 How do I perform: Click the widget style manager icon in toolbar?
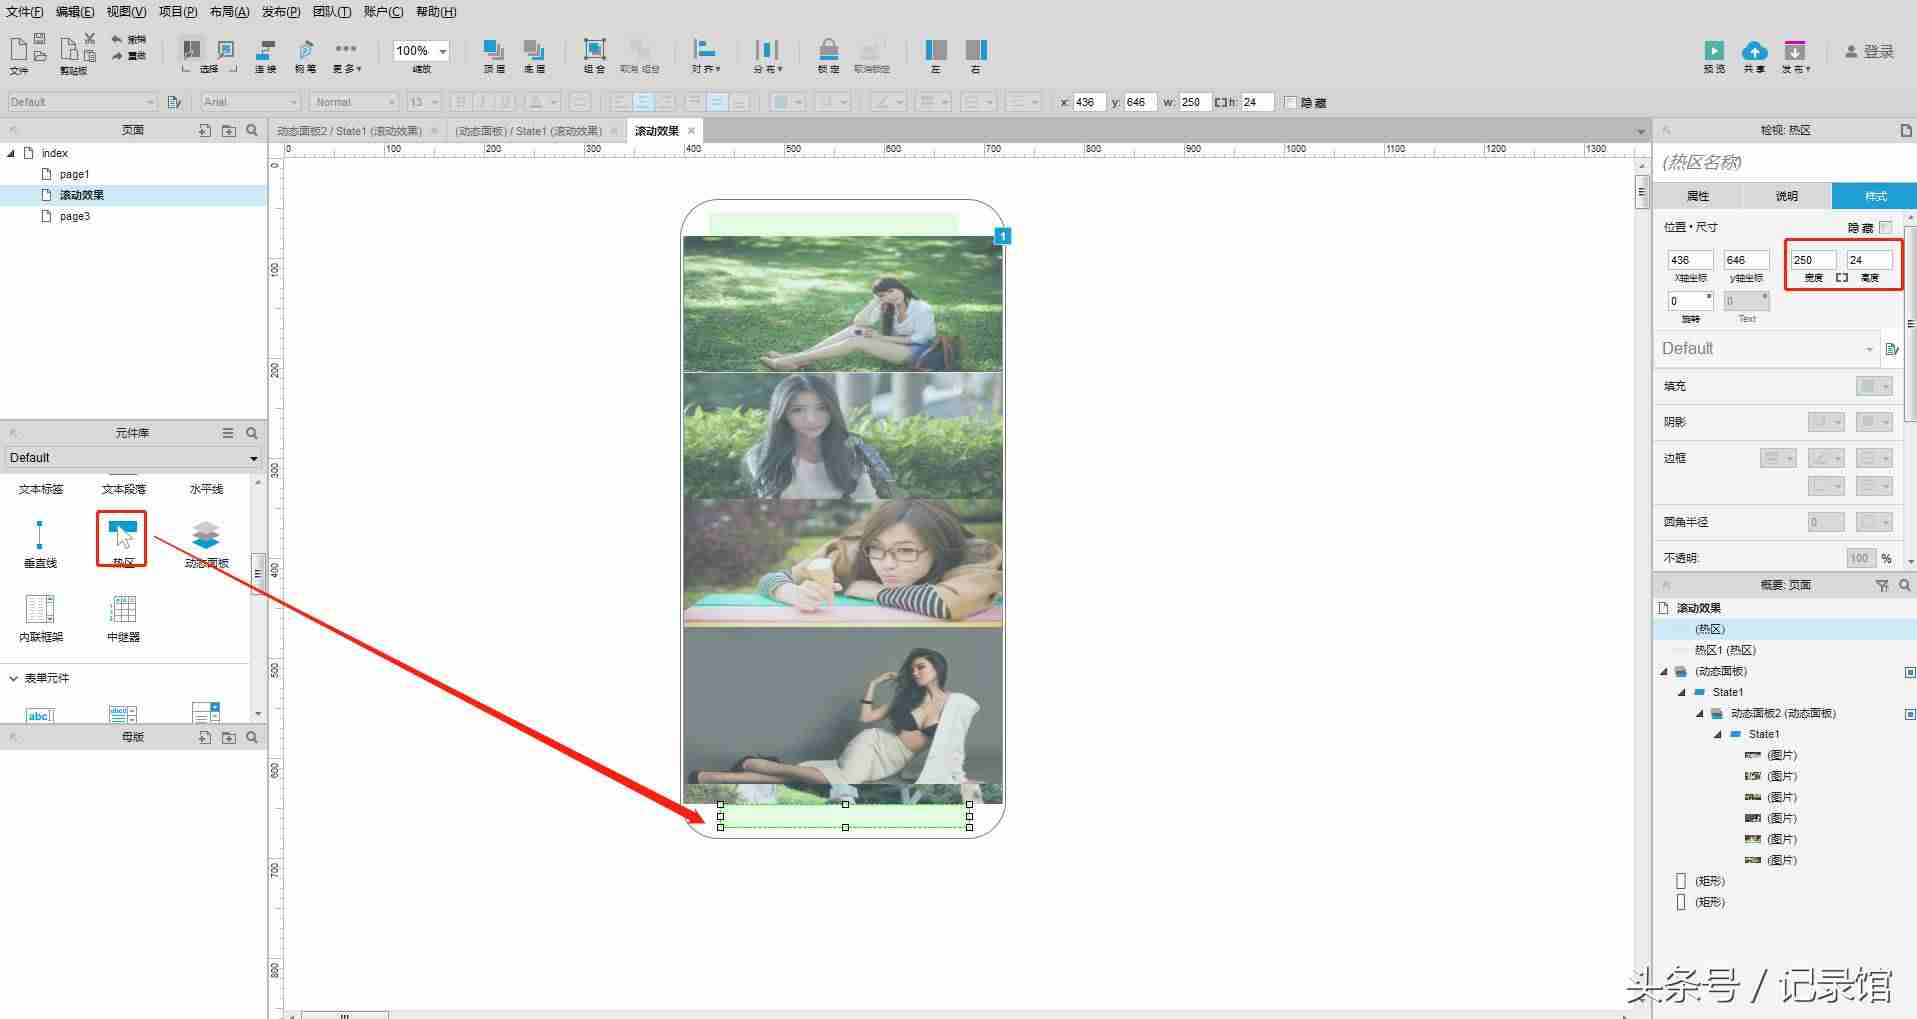(175, 102)
